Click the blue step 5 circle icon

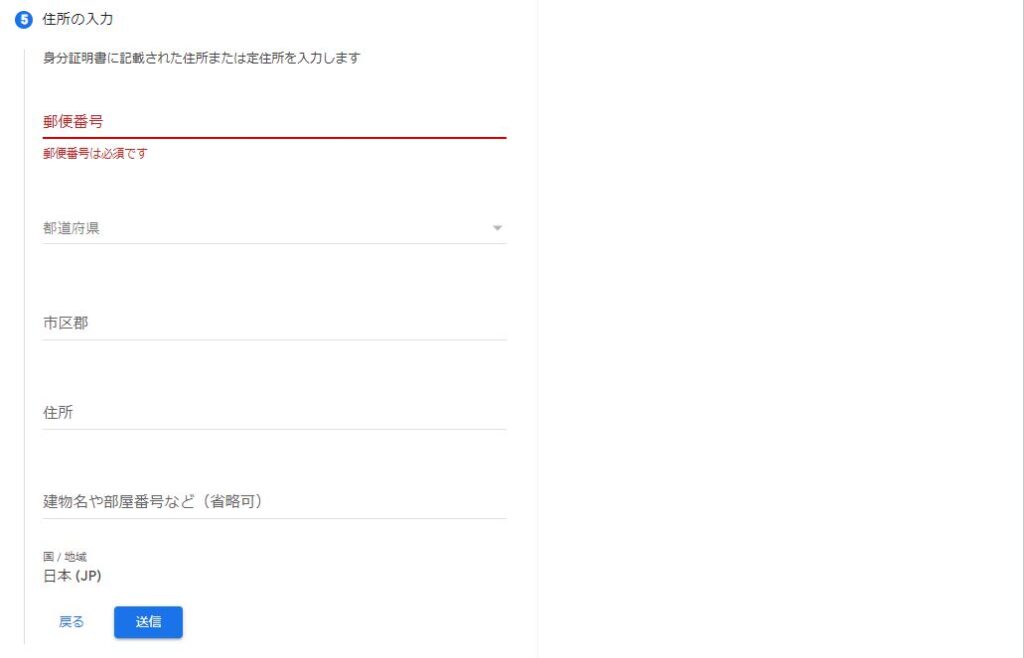(24, 20)
